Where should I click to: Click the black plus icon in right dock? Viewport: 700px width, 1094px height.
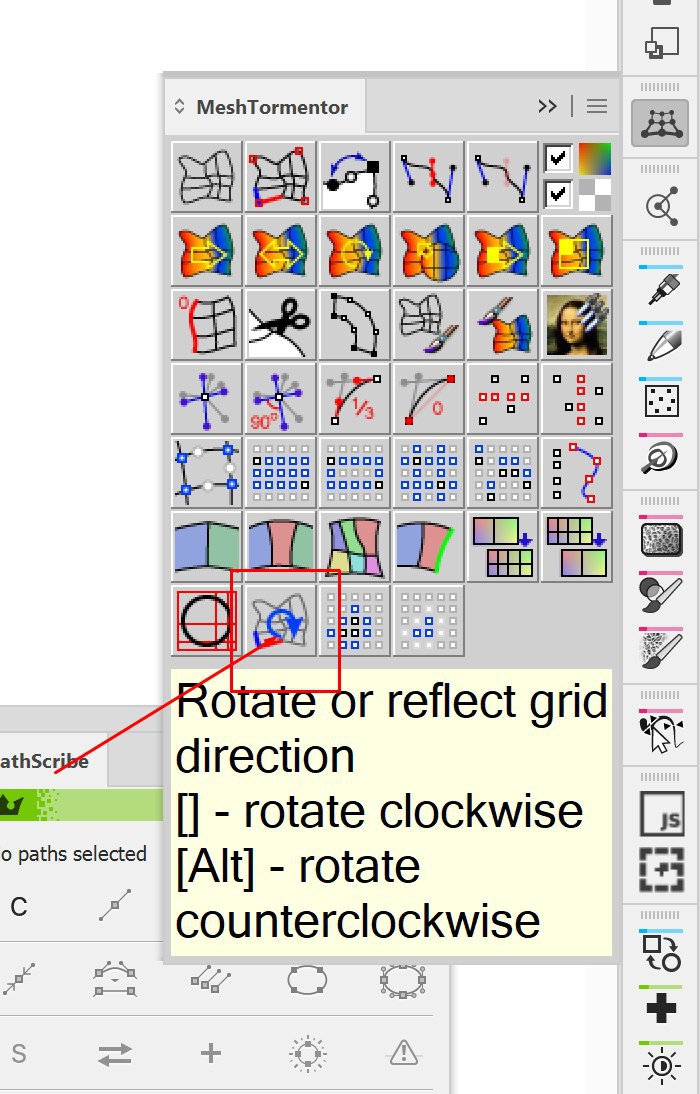(660, 1008)
